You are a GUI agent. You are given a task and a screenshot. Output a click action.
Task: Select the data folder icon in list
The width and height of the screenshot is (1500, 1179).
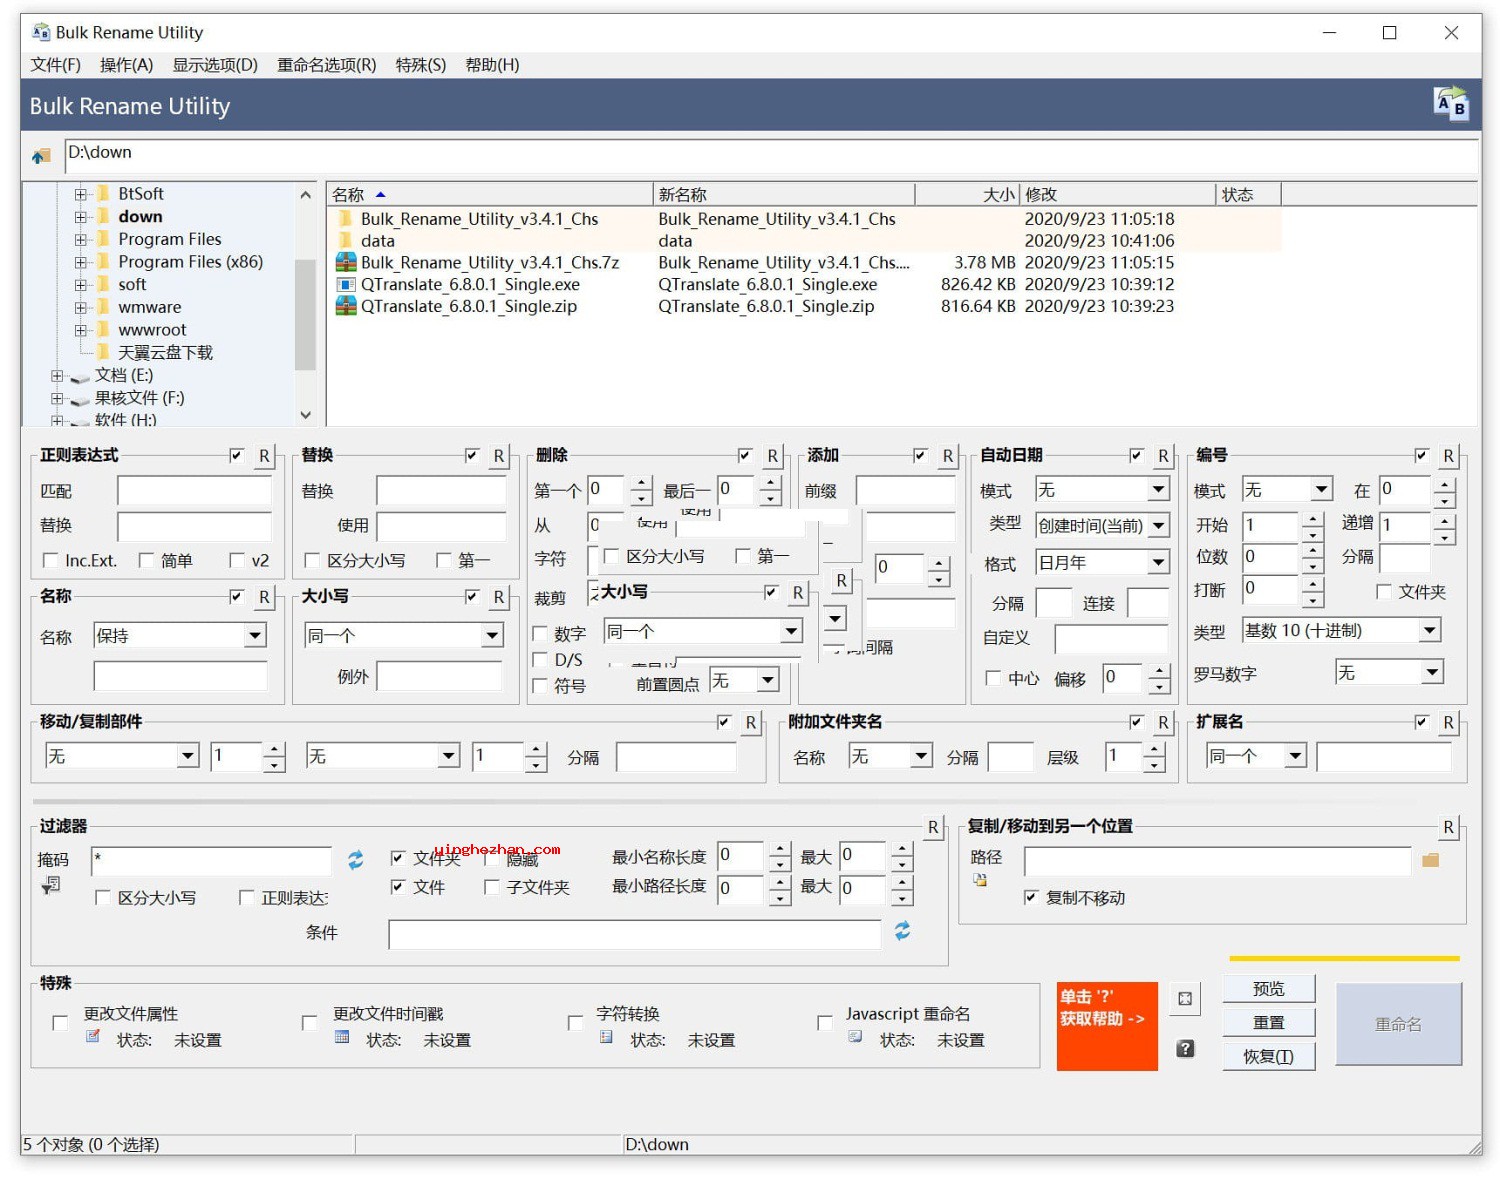pyautogui.click(x=346, y=241)
